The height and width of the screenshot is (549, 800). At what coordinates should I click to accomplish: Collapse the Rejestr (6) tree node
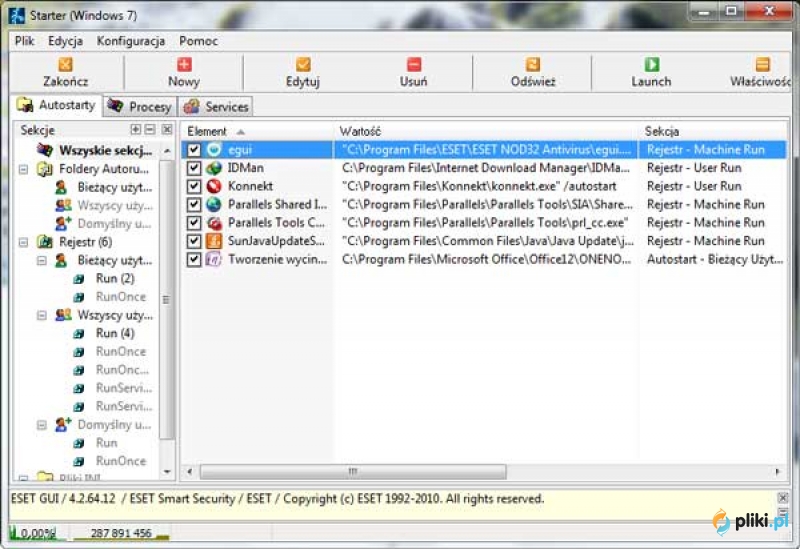(23, 242)
